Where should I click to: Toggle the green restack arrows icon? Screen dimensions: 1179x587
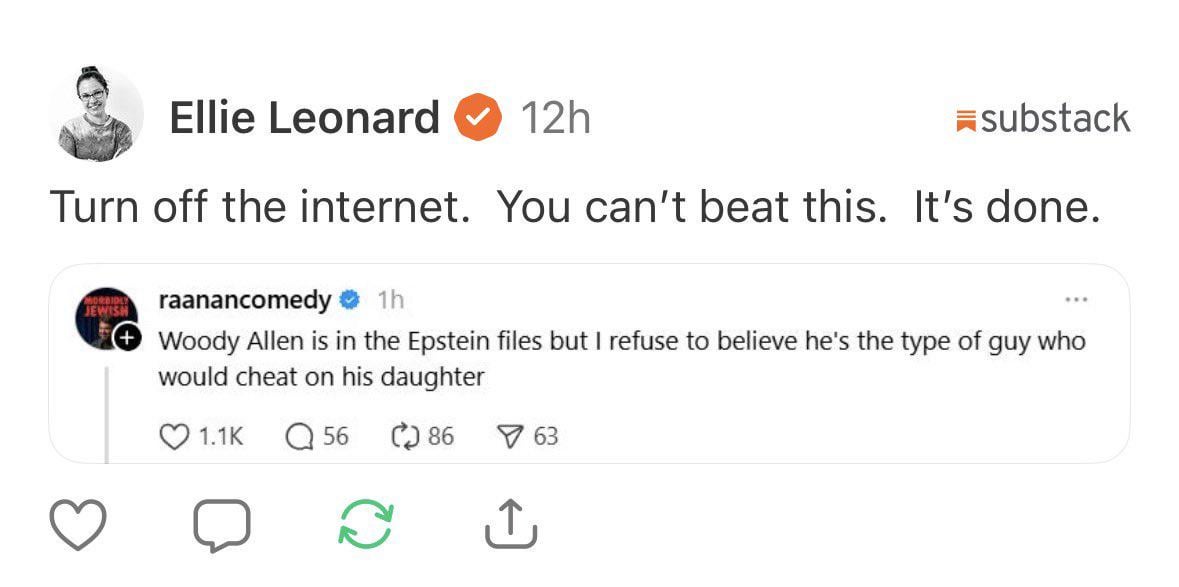[x=365, y=524]
